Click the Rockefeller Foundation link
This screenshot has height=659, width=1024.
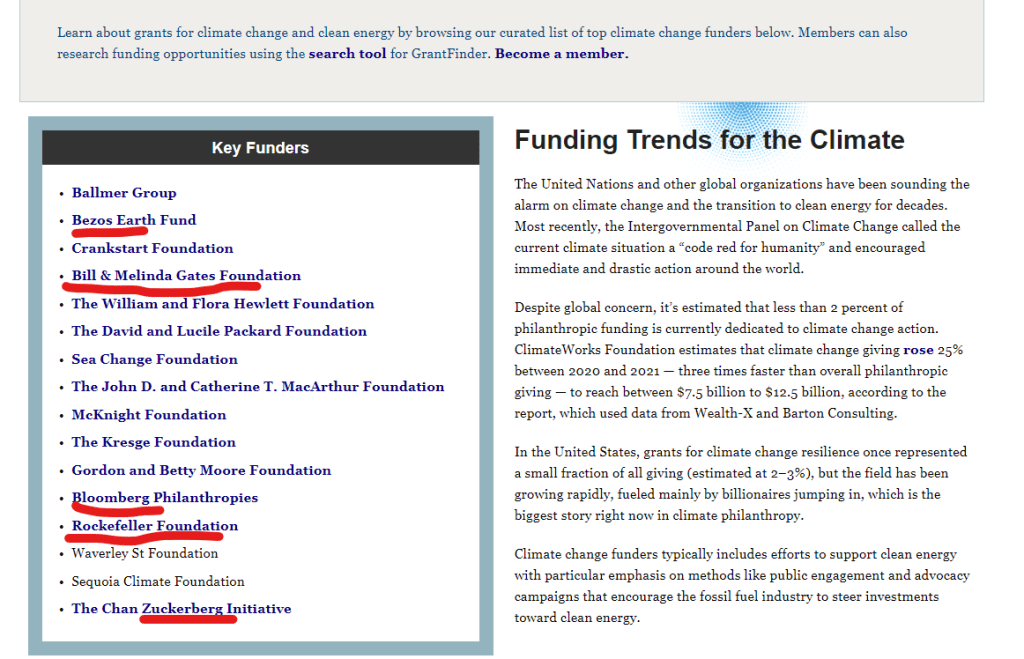pos(155,526)
